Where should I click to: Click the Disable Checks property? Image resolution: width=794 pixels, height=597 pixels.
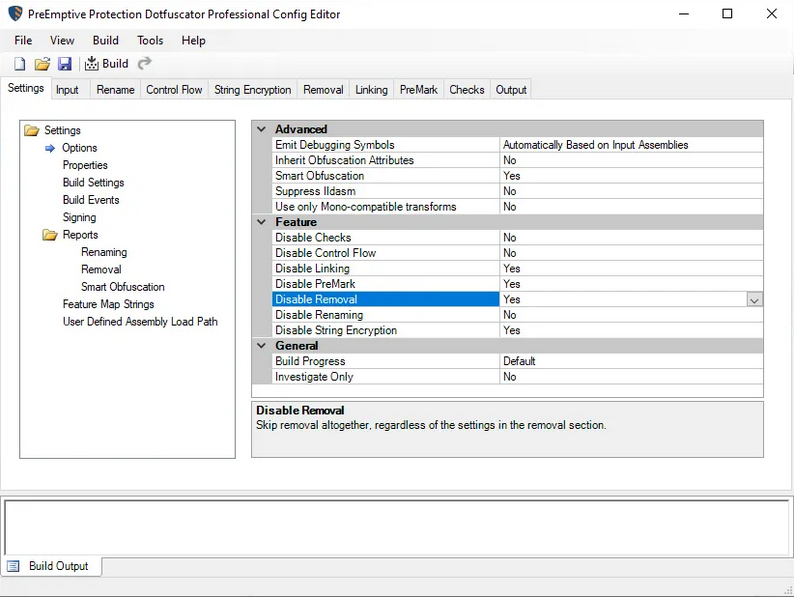386,237
